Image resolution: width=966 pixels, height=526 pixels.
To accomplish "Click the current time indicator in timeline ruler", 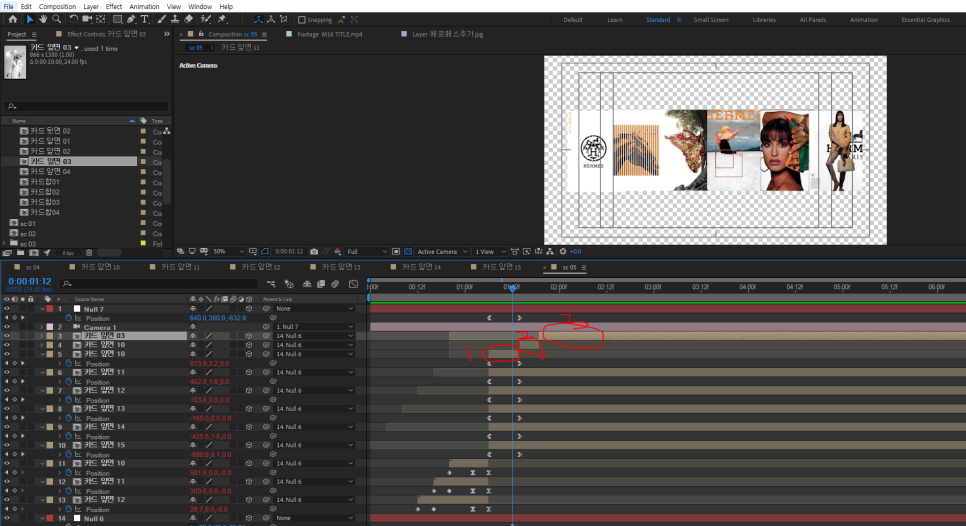I will point(512,288).
